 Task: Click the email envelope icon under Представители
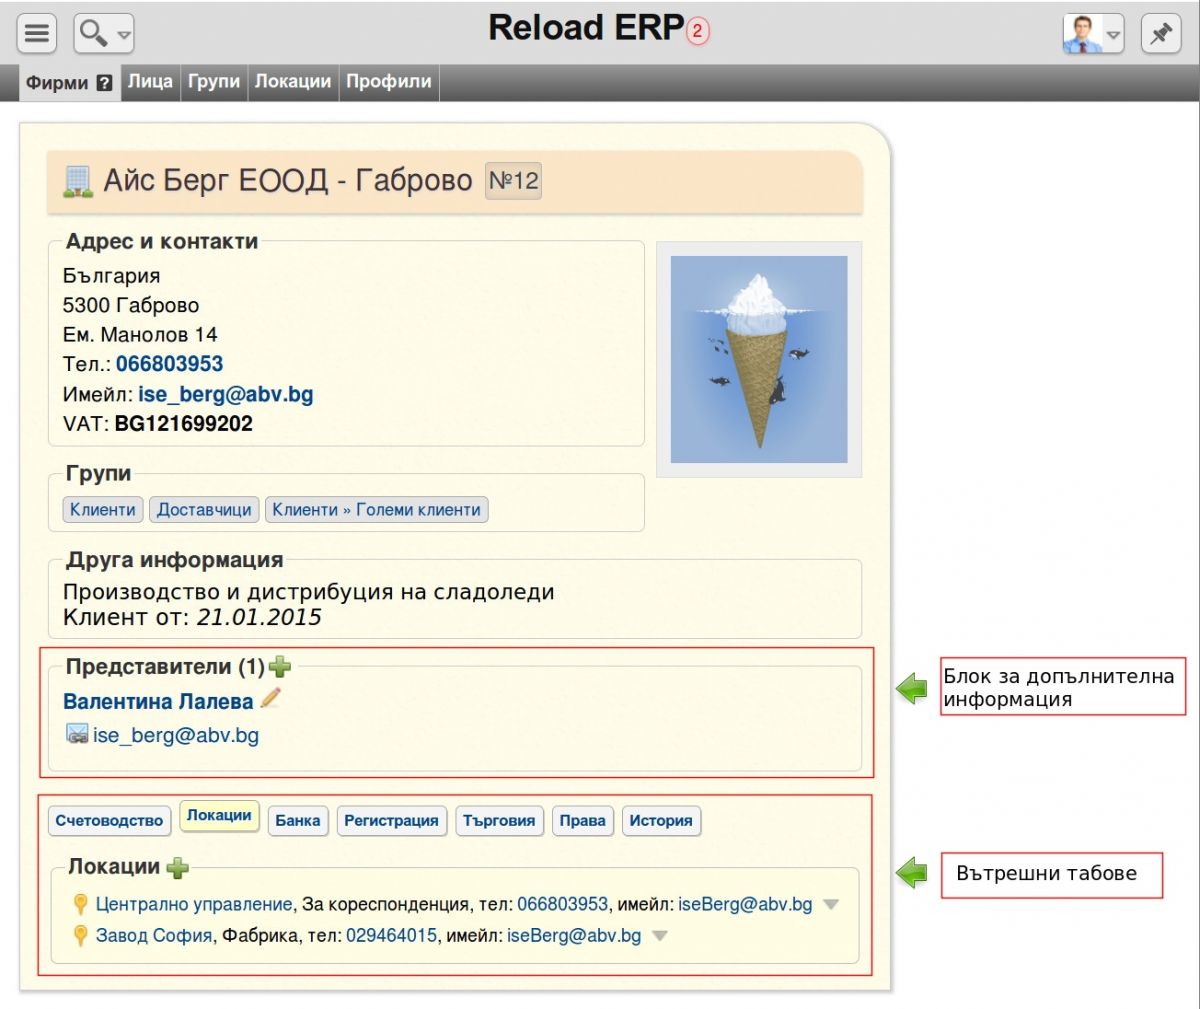pos(77,735)
